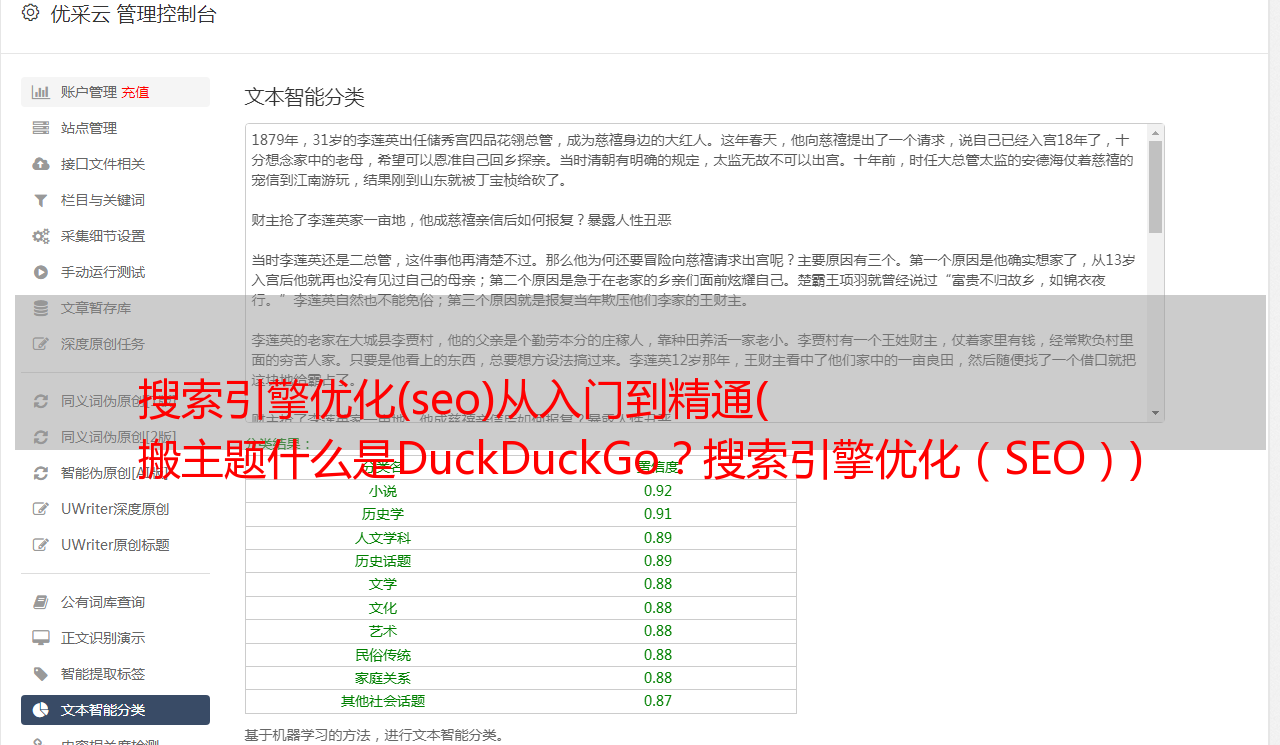The width and height of the screenshot is (1280, 745).
Task: Click the refresh icon for 智能伪原创
Action: coord(41,473)
